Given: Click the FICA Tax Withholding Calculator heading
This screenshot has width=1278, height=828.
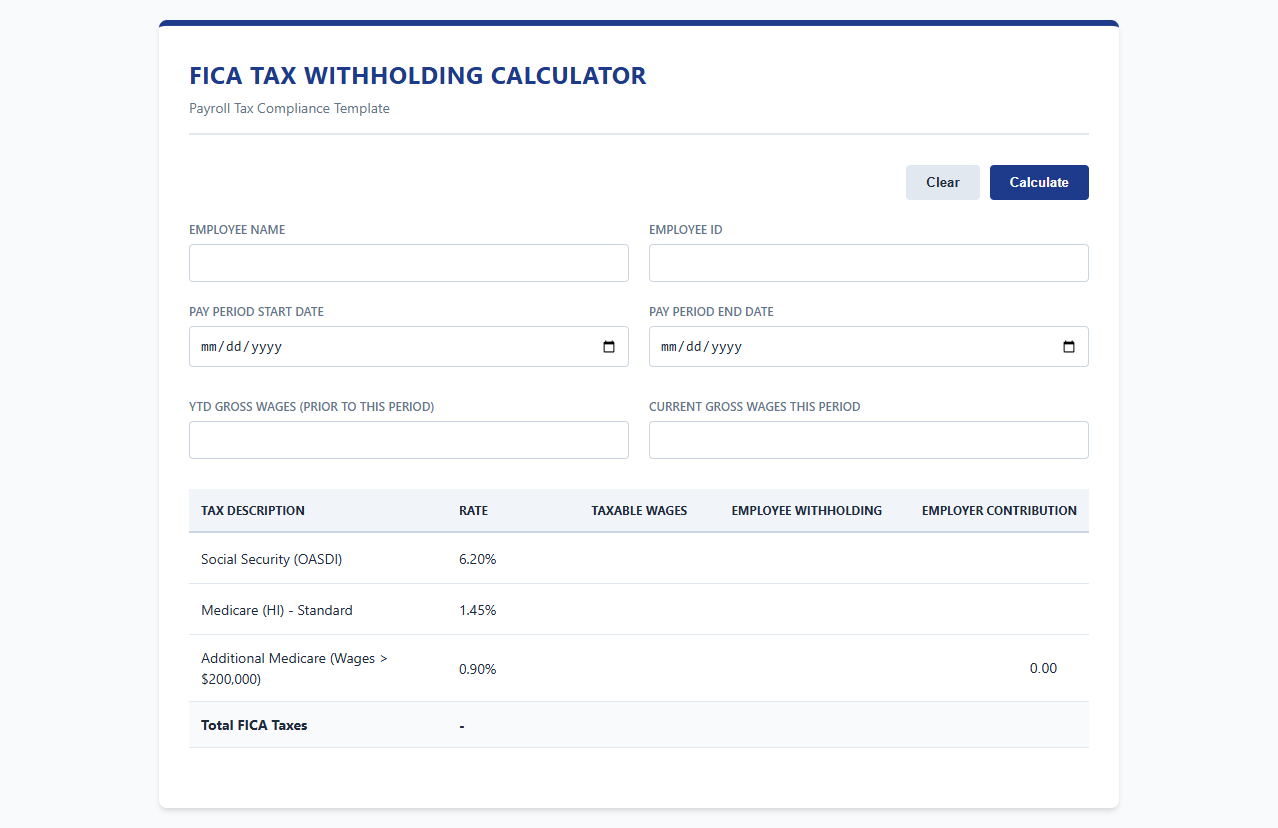Looking at the screenshot, I should point(418,75).
